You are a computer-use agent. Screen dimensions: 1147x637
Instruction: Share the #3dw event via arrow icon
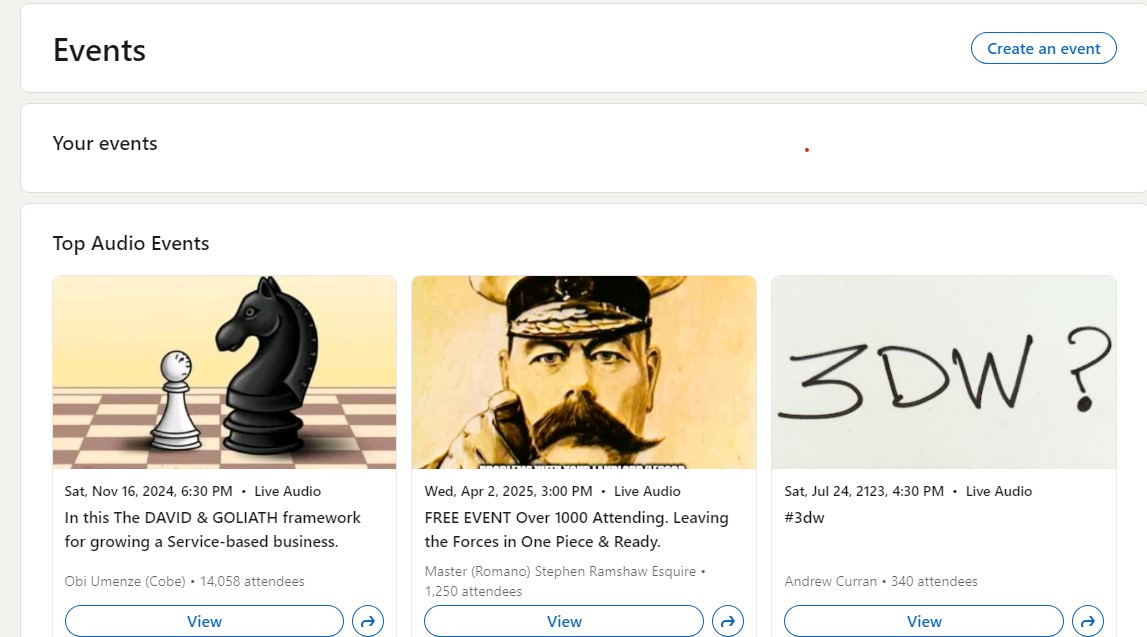point(1088,621)
